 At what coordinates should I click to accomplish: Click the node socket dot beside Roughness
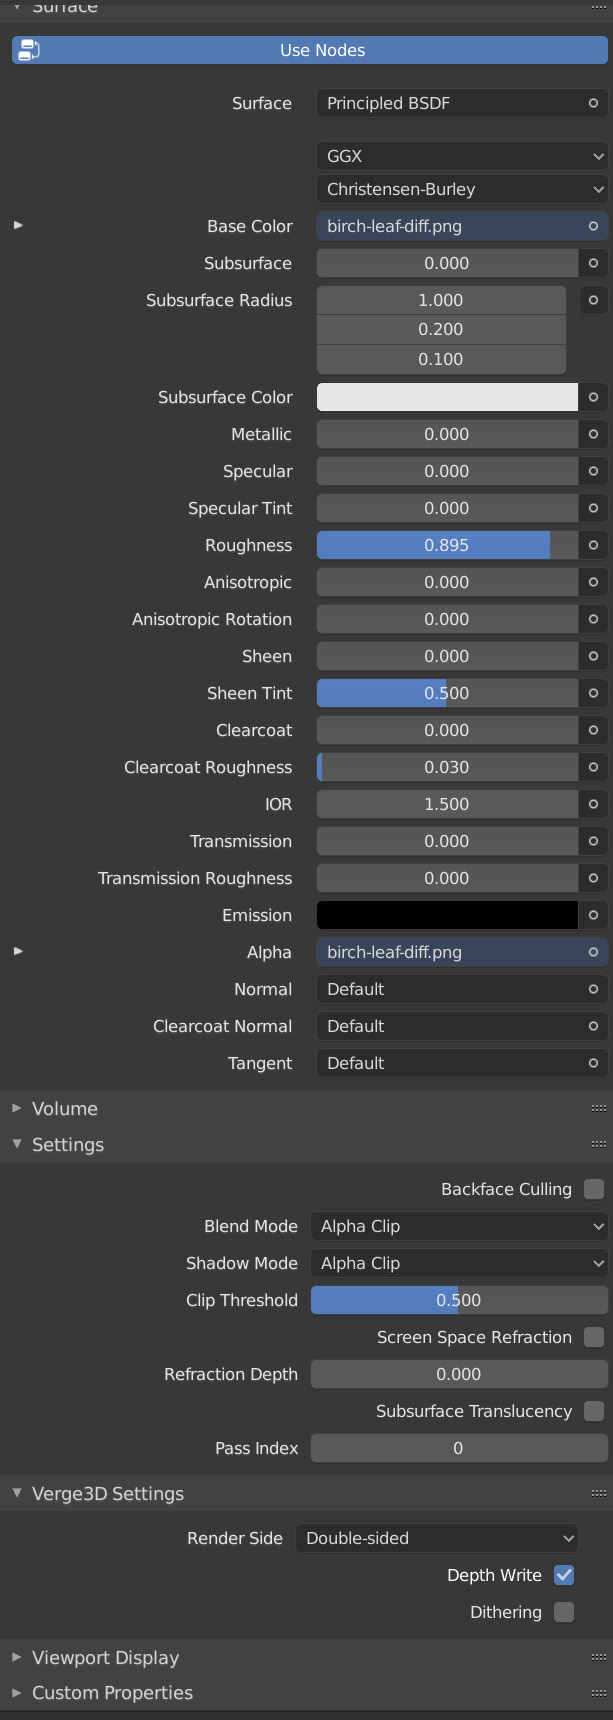pos(593,545)
